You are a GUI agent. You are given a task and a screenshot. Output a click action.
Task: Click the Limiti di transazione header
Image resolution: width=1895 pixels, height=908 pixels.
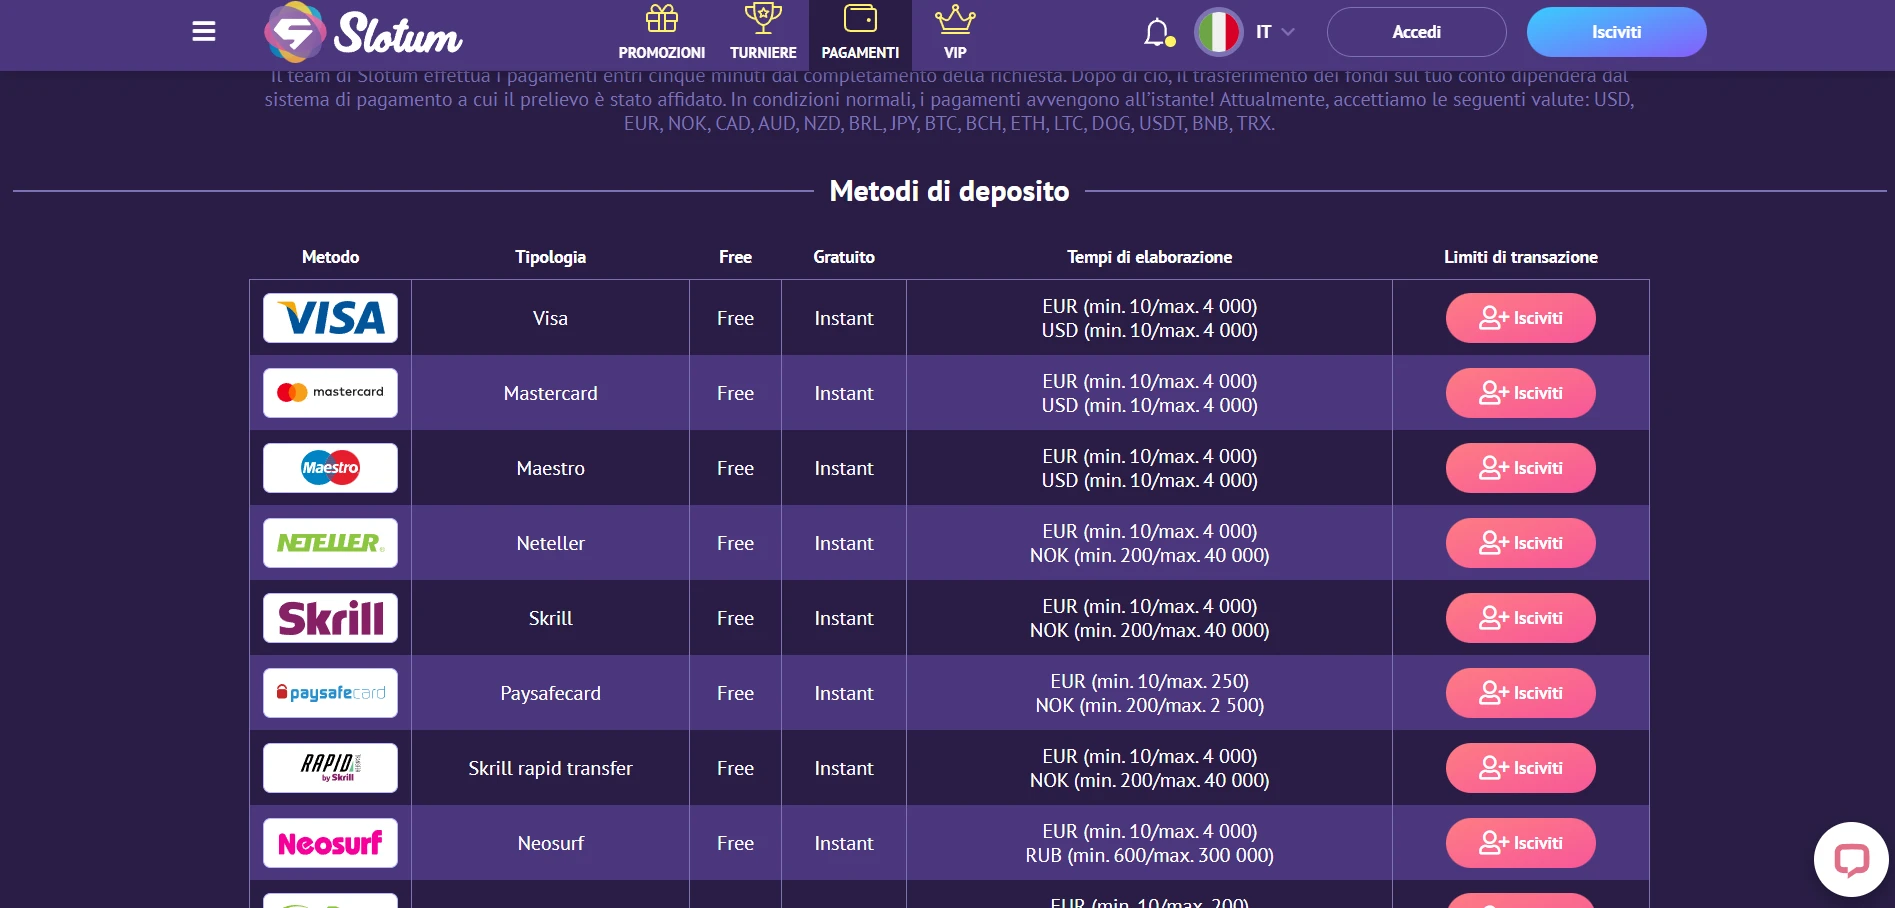[x=1520, y=257]
